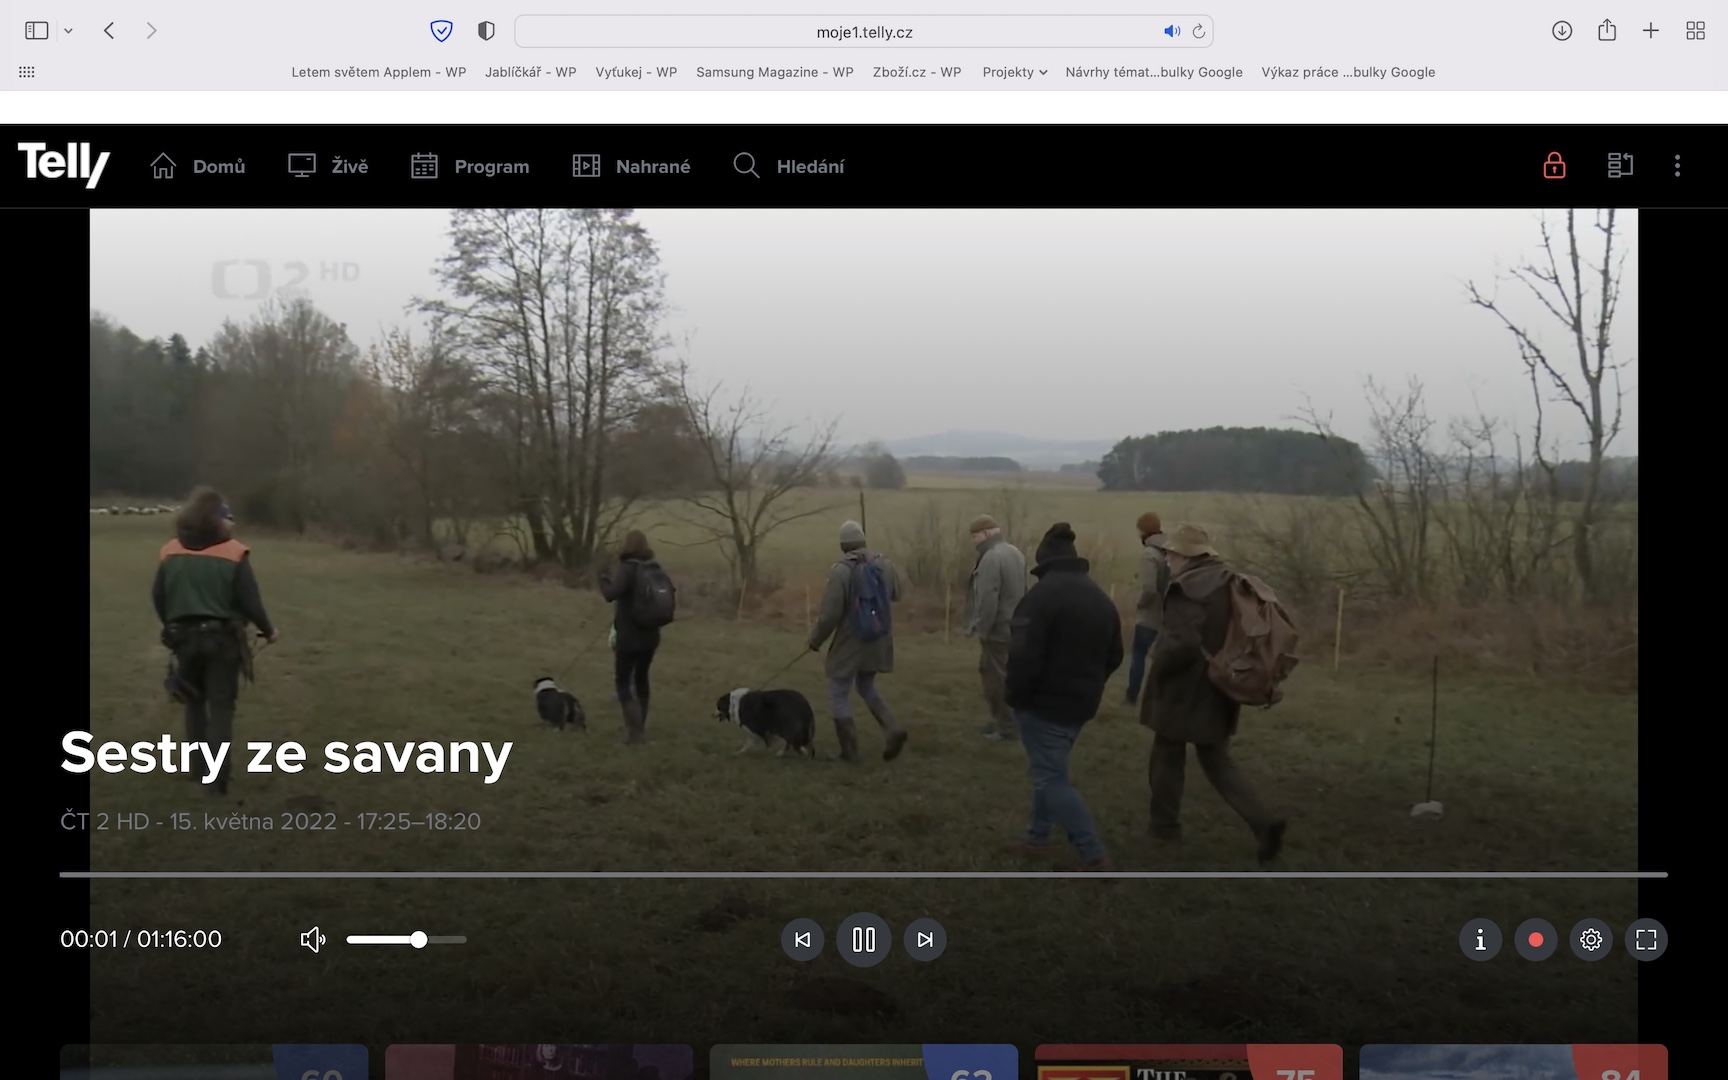Show program info with i icon
This screenshot has height=1080, width=1728.
tap(1480, 939)
